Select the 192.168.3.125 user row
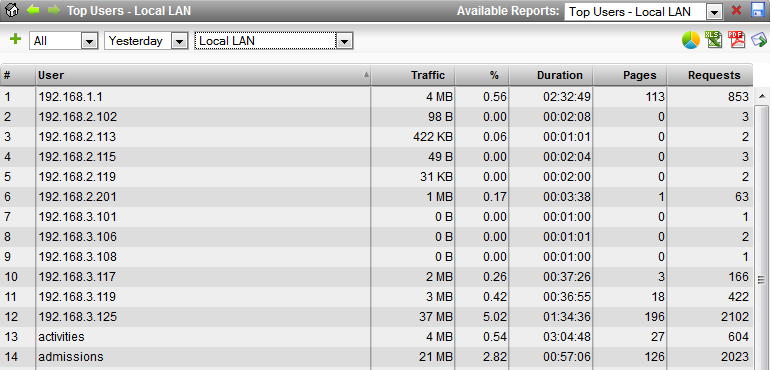 pyautogui.click(x=376, y=317)
